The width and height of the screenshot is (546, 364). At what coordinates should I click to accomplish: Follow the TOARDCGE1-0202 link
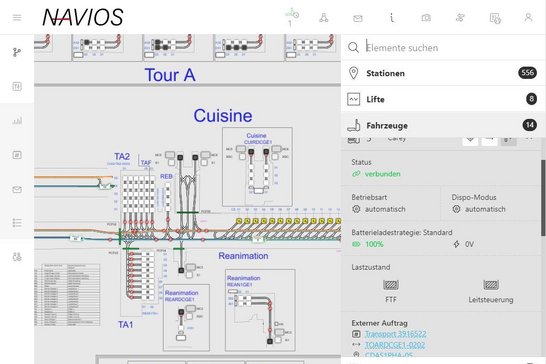click(395, 345)
